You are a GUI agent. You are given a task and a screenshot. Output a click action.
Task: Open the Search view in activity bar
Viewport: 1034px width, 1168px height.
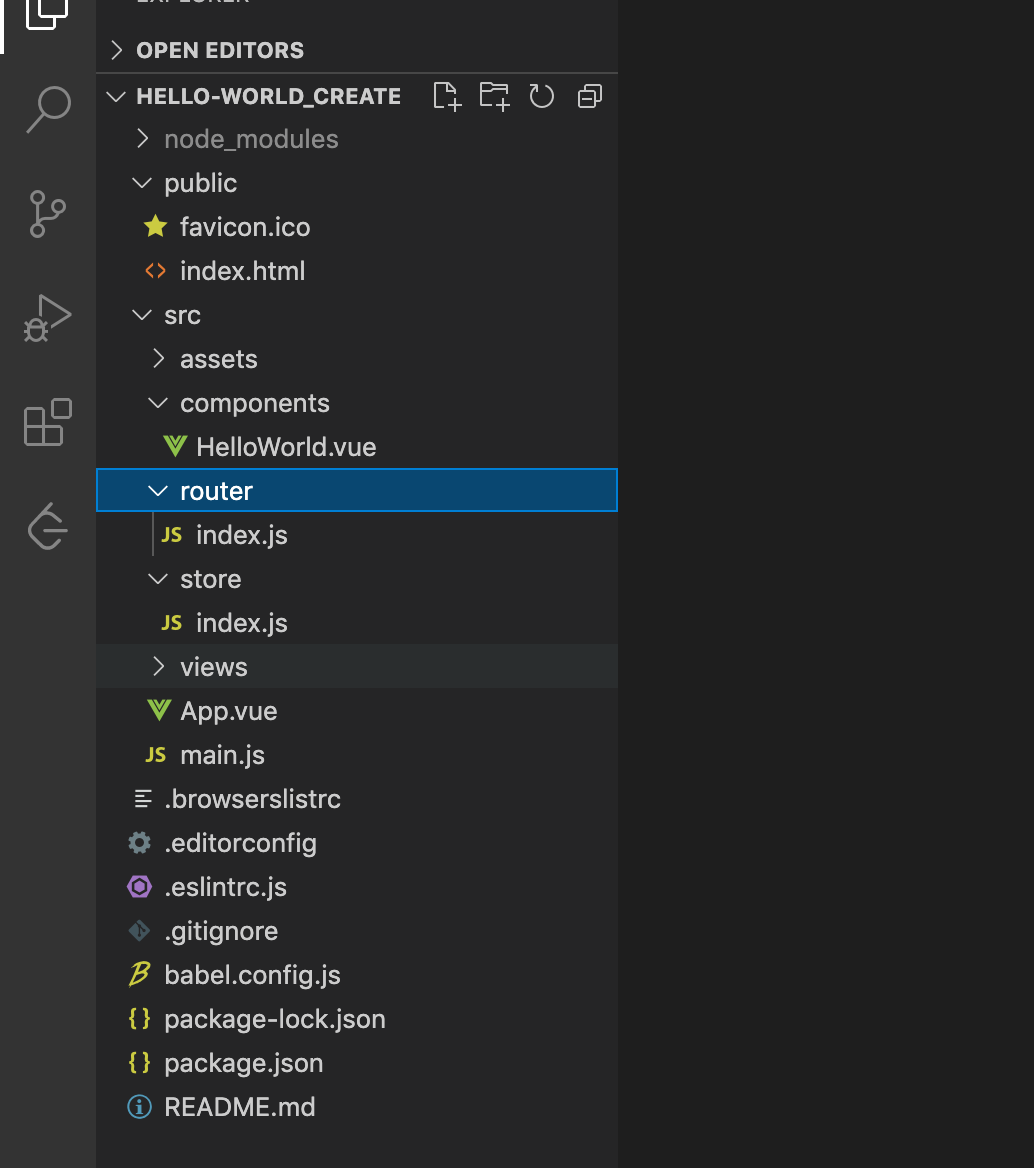click(x=48, y=108)
